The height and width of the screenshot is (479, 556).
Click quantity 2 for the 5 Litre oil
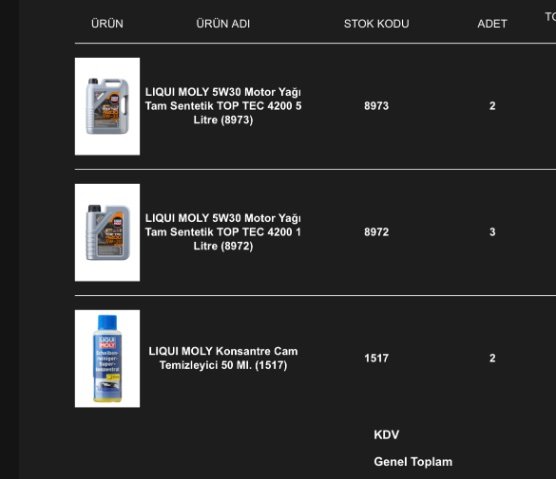point(492,106)
